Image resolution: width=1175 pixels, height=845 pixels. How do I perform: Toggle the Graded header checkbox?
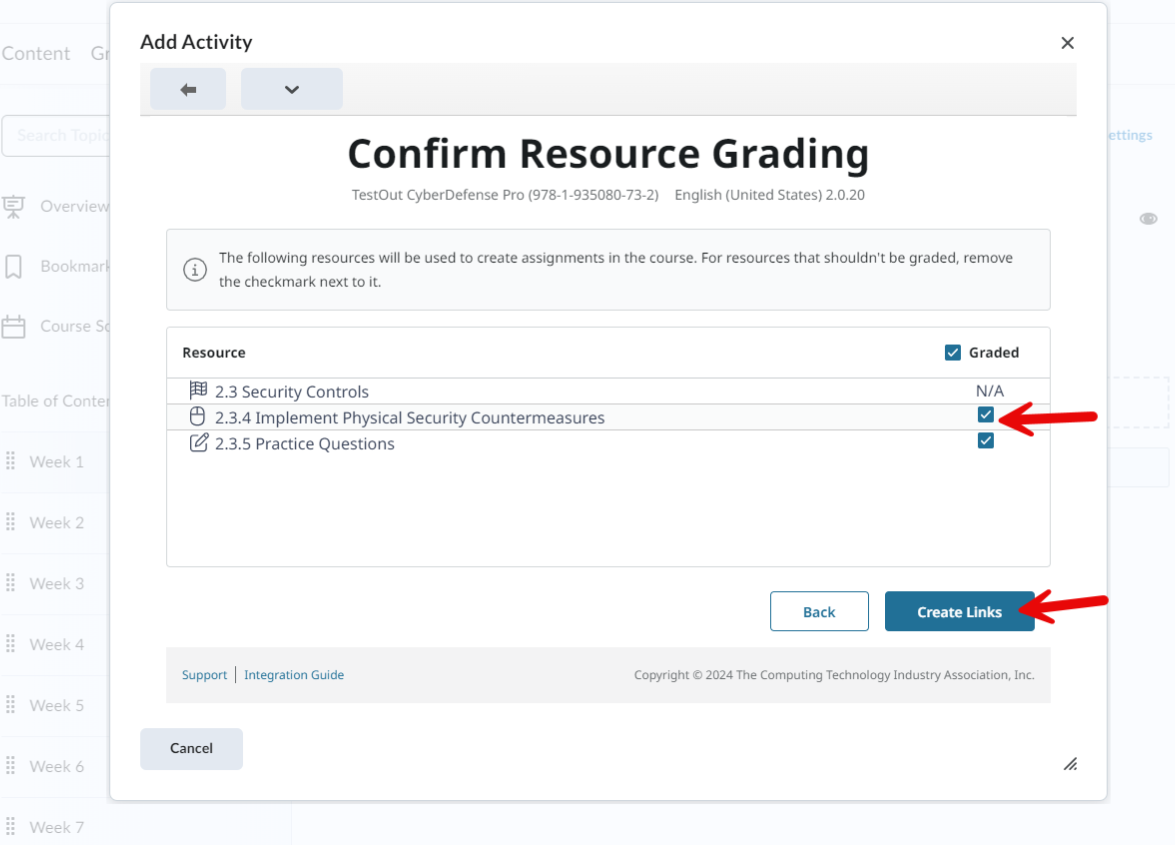click(x=953, y=352)
